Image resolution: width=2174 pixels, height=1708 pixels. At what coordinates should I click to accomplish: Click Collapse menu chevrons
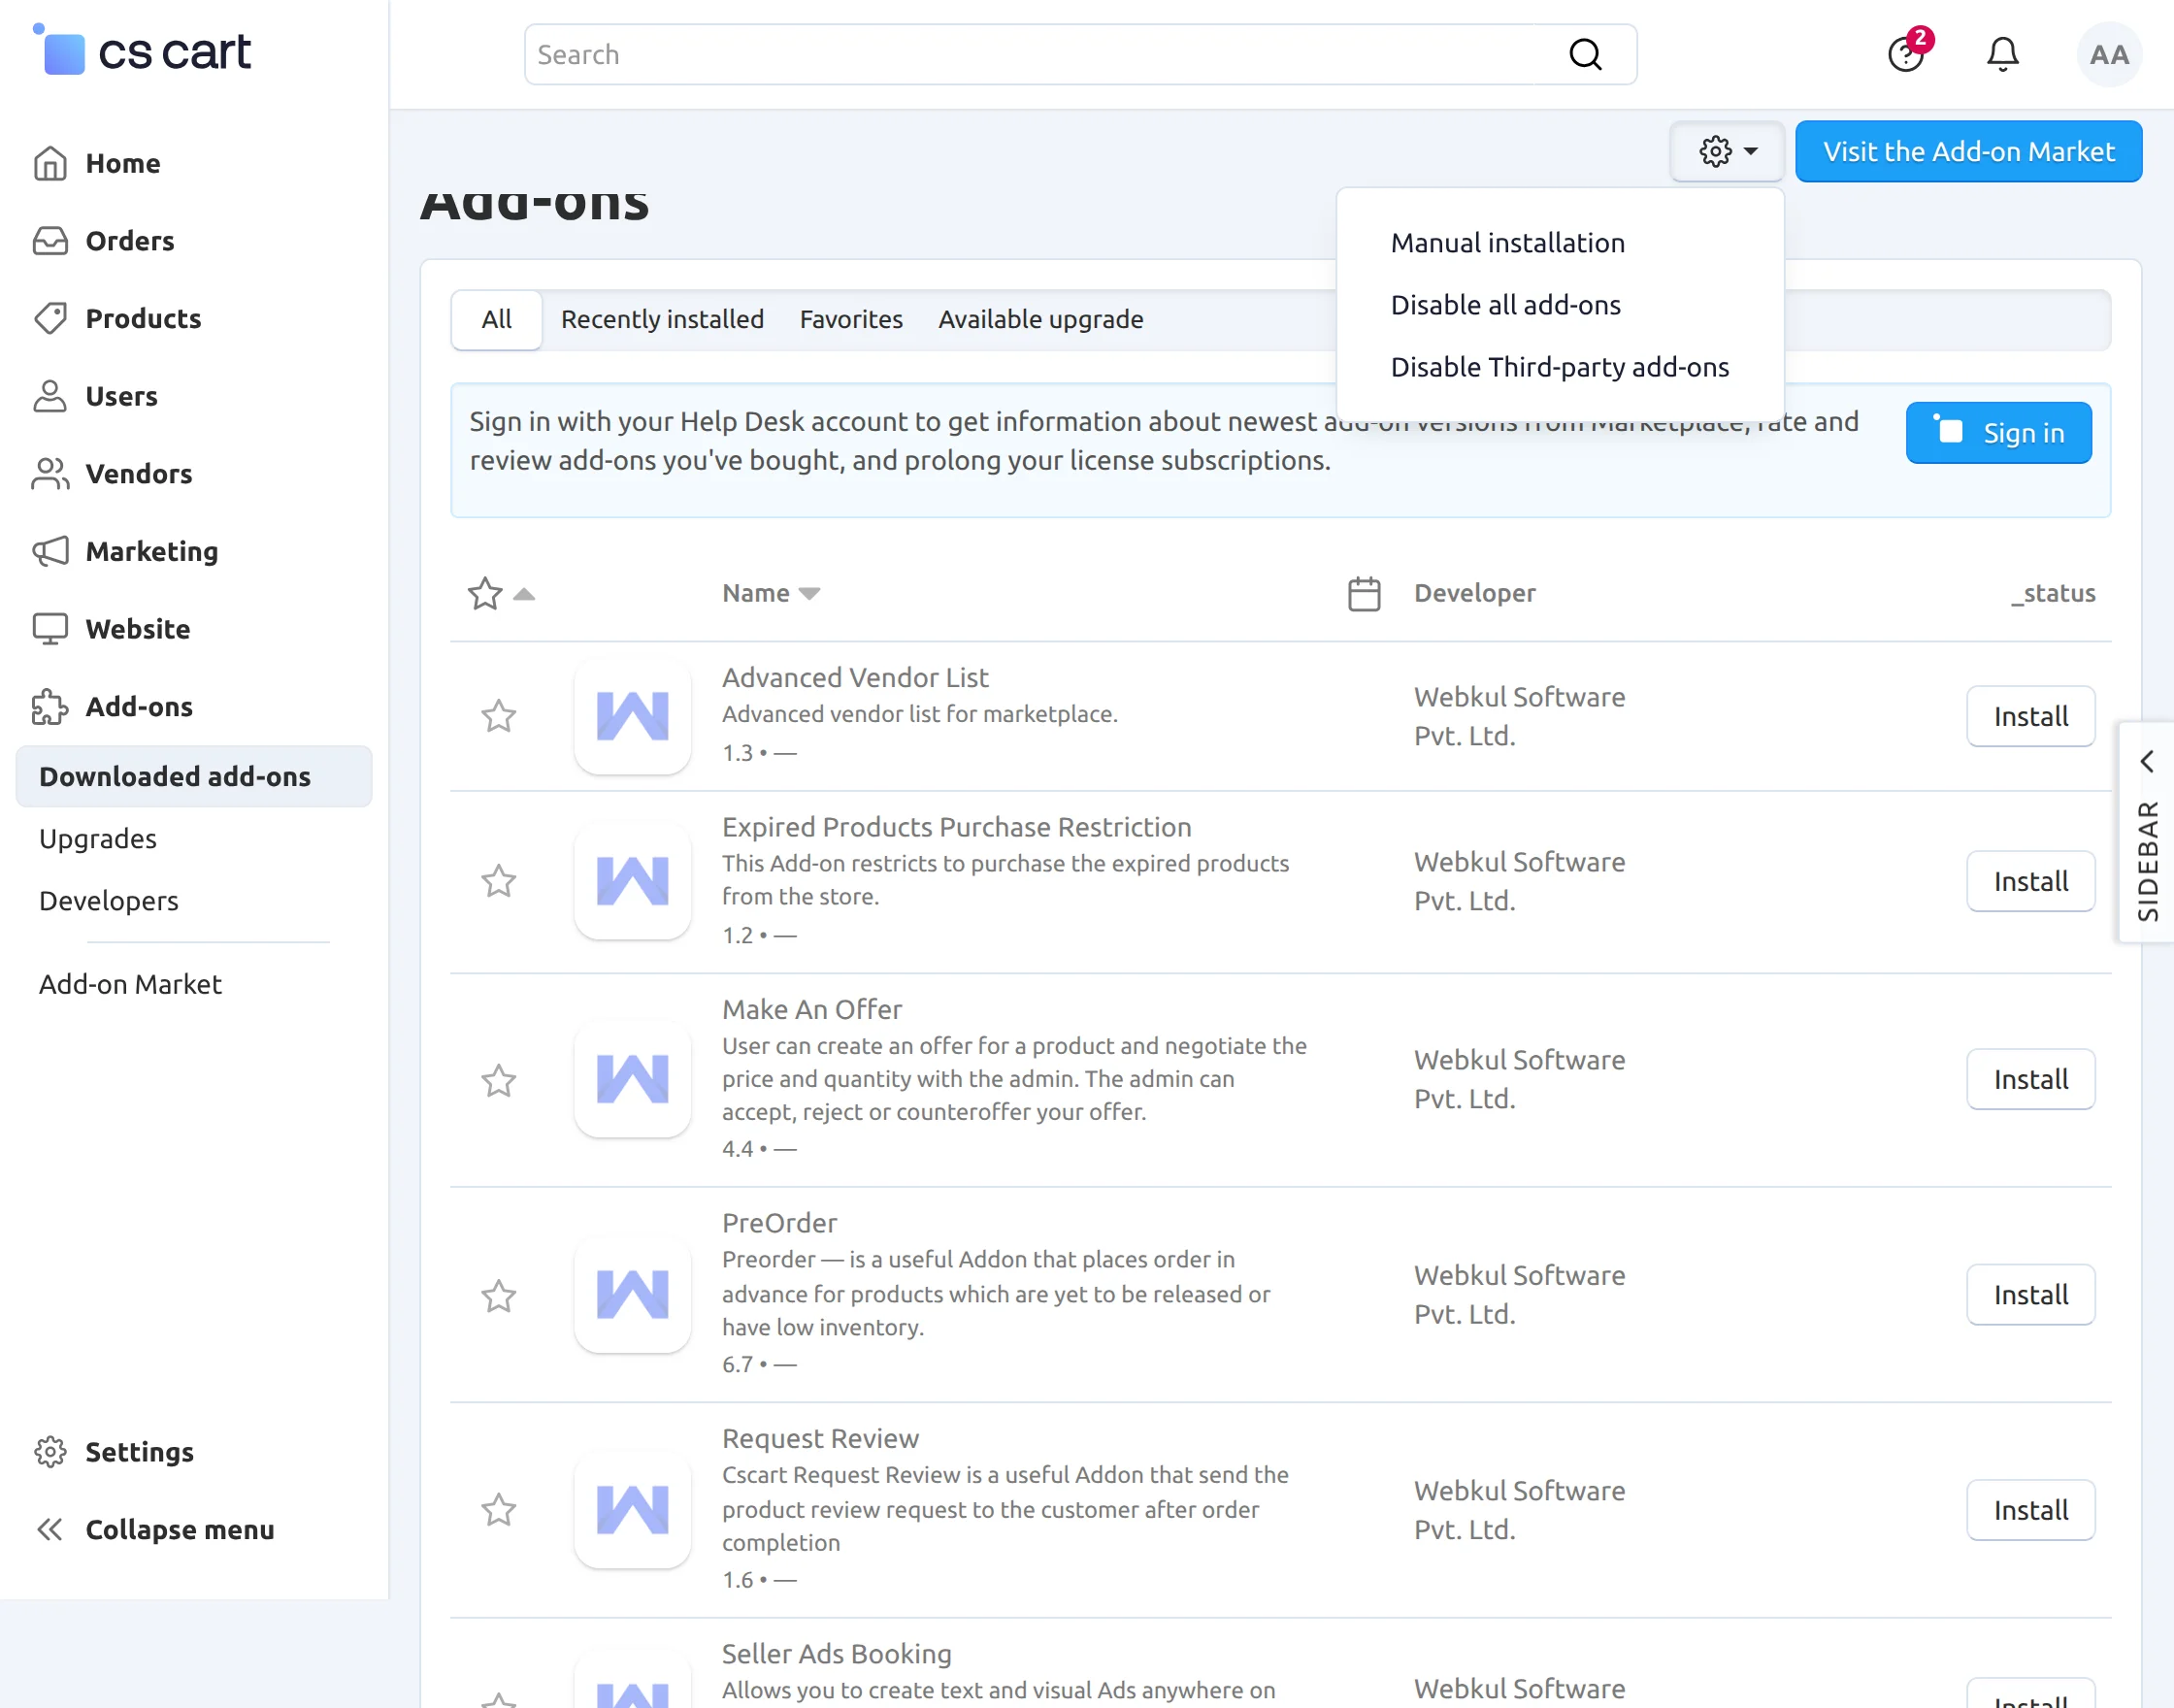[x=50, y=1529]
